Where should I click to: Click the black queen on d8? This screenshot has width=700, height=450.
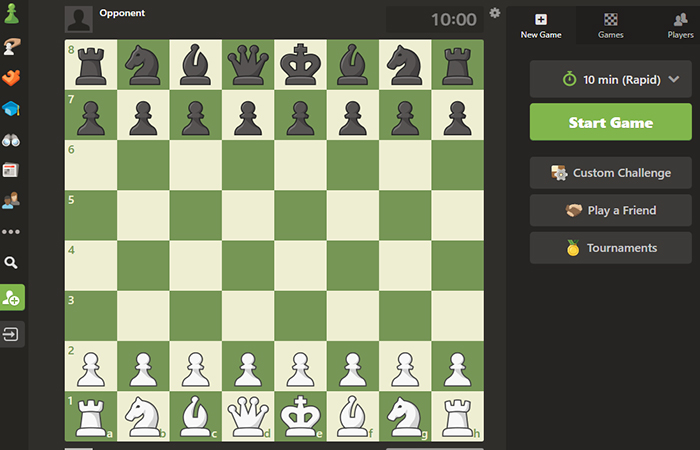pyautogui.click(x=248, y=65)
